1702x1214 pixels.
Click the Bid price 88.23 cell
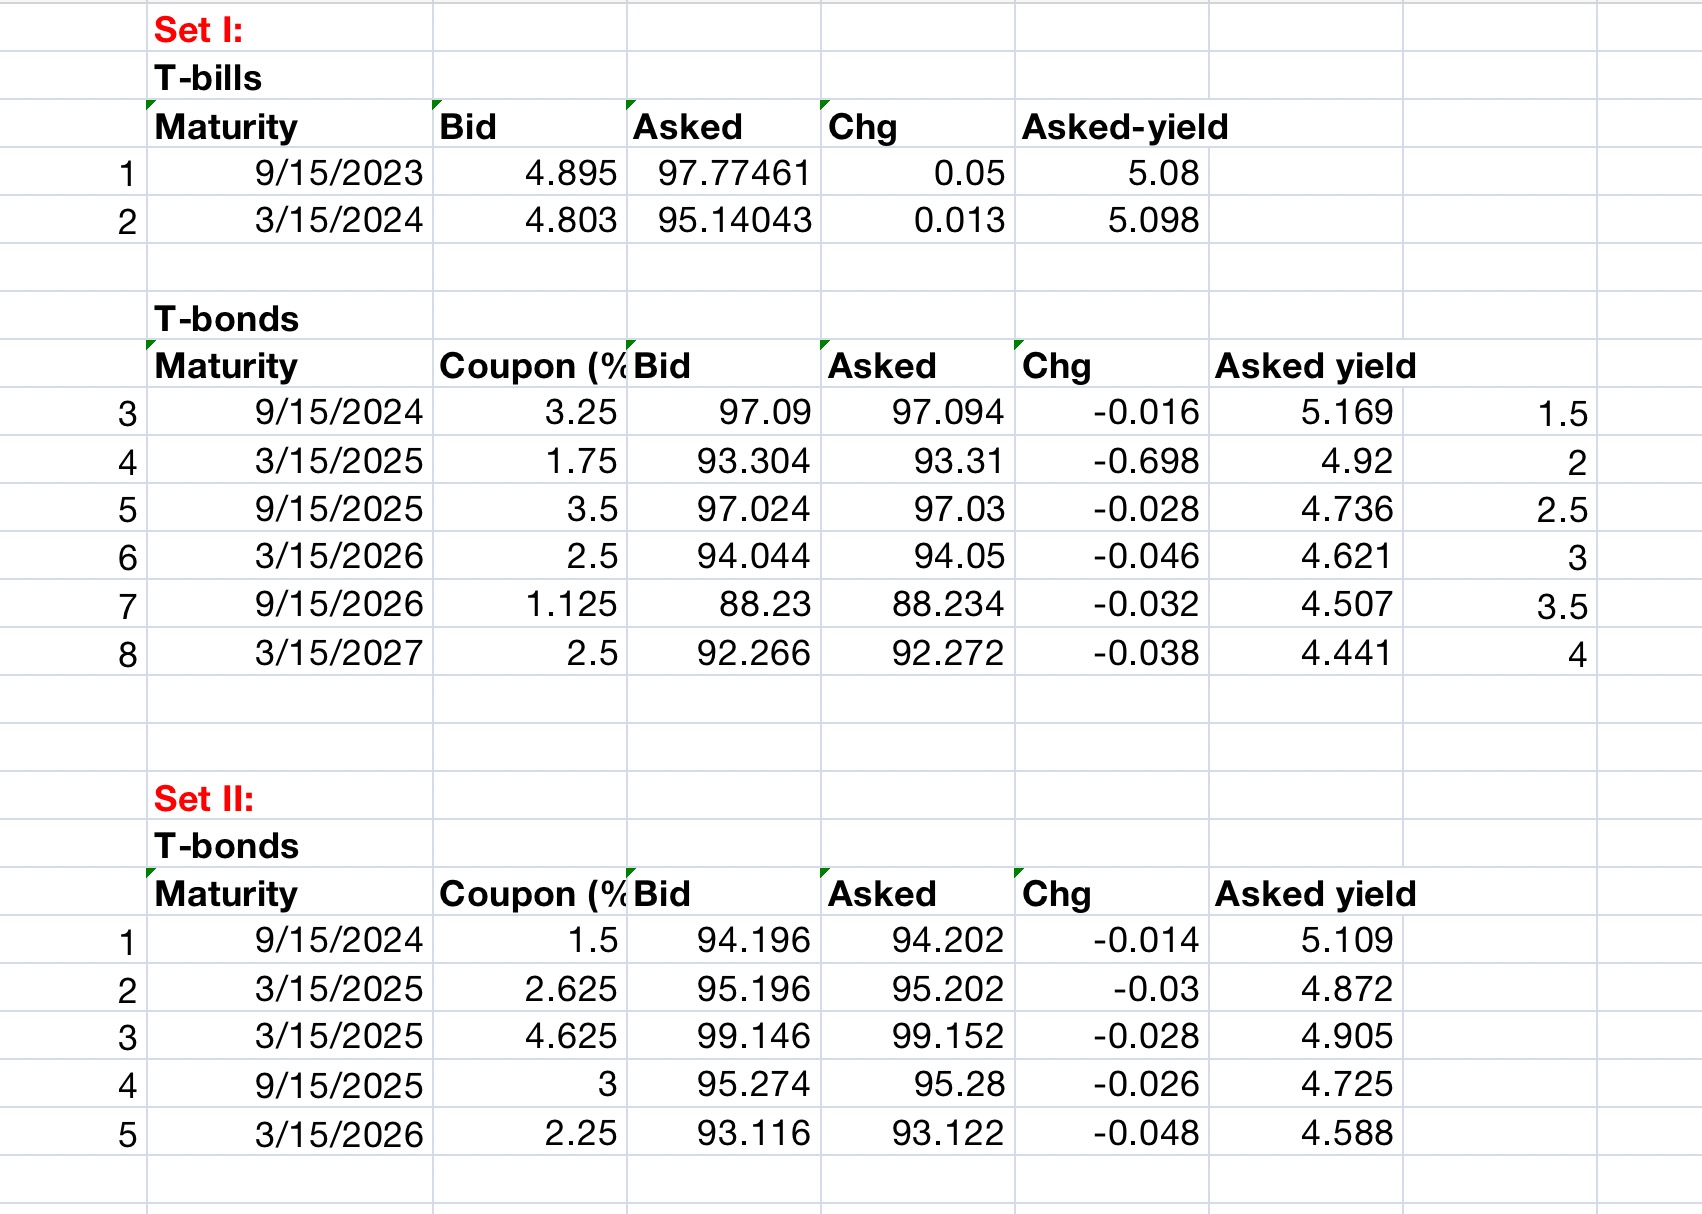tap(723, 604)
